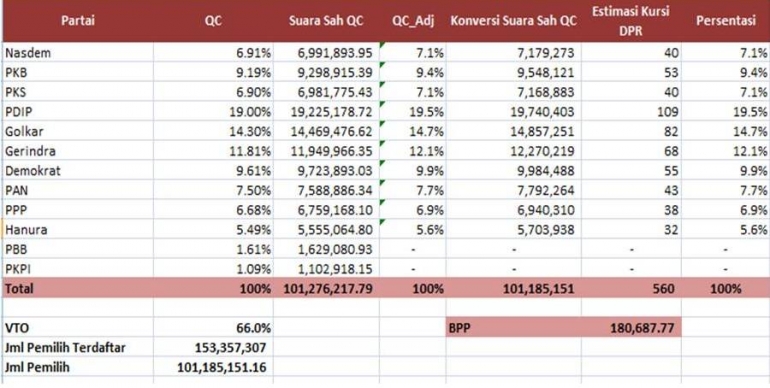Image resolution: width=770 pixels, height=388 pixels.
Task: Select the Persentasi column header
Action: pyautogui.click(x=725, y=21)
